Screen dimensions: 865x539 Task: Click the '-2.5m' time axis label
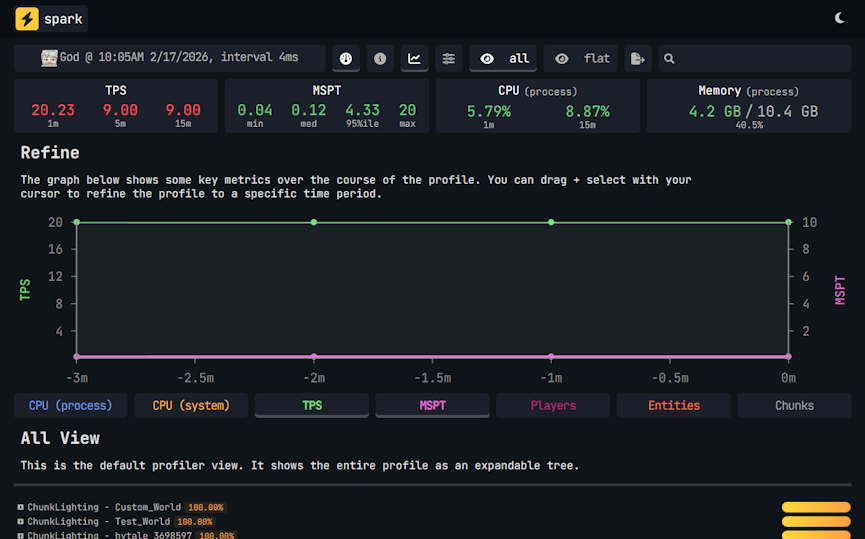(x=195, y=378)
